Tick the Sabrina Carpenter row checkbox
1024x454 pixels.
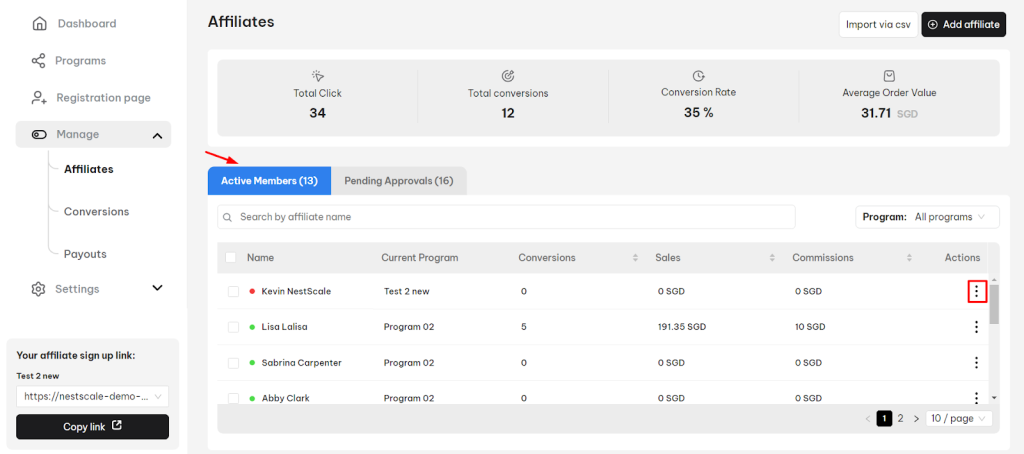[x=233, y=363]
